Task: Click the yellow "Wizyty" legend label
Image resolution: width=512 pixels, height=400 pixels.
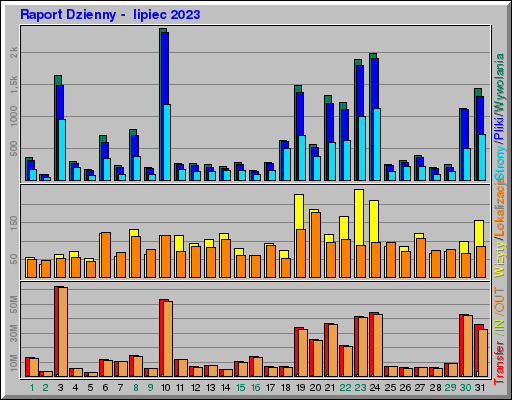Action: click(x=499, y=259)
